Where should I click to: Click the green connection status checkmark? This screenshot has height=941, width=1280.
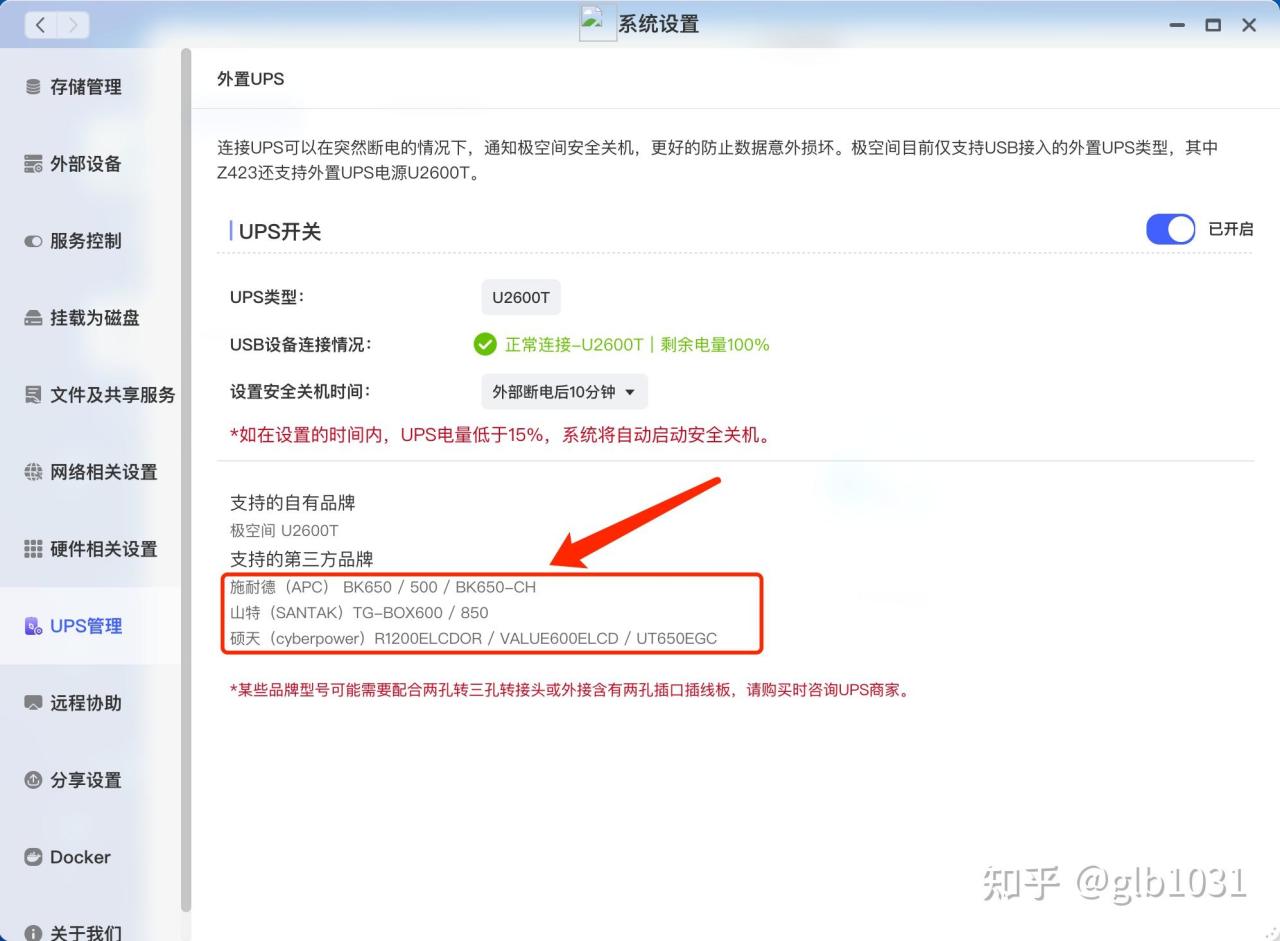(x=485, y=344)
